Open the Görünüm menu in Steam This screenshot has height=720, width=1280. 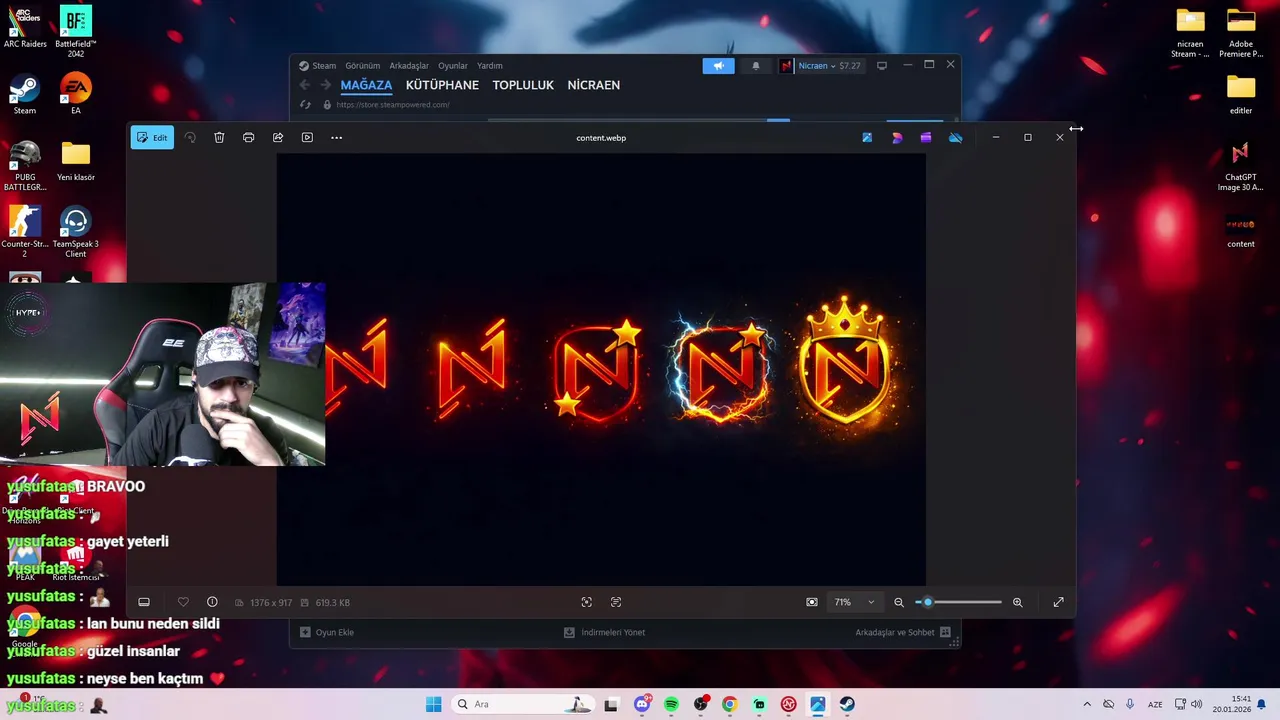click(363, 66)
